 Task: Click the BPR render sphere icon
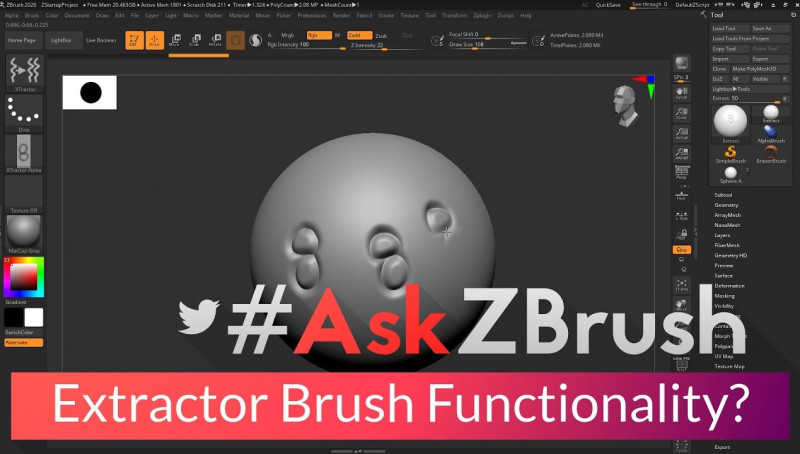point(682,63)
